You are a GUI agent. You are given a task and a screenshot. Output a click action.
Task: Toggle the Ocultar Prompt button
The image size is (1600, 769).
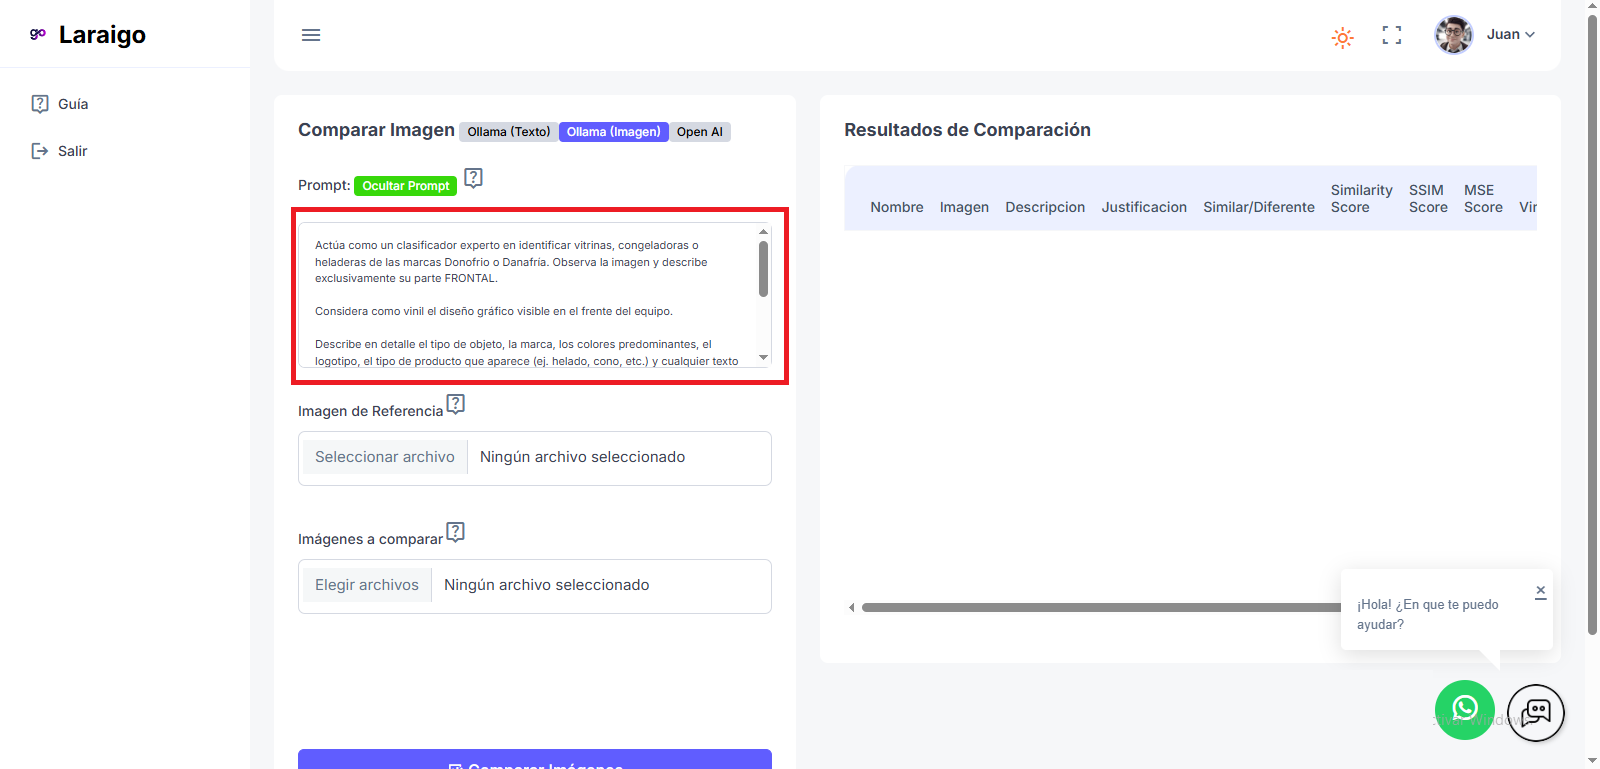click(x=405, y=186)
